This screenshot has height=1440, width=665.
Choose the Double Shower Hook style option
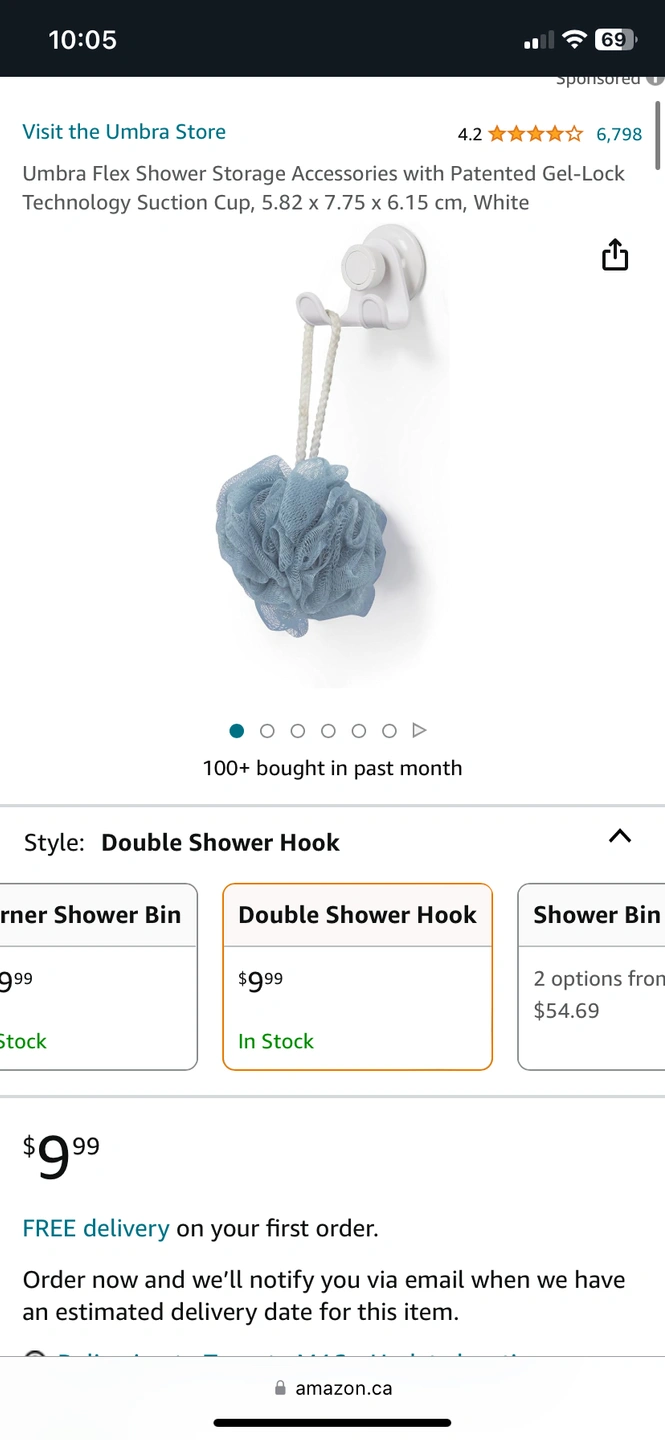[x=357, y=977]
